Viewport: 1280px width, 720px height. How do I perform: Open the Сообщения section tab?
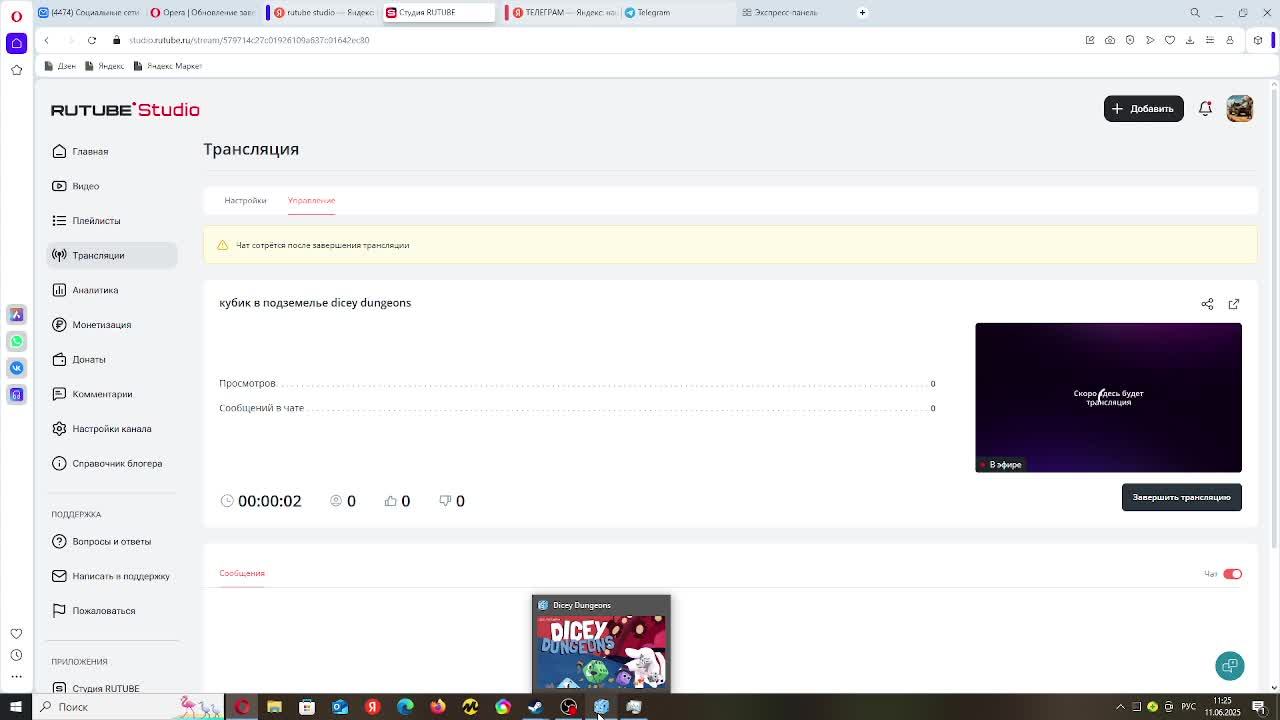point(242,573)
